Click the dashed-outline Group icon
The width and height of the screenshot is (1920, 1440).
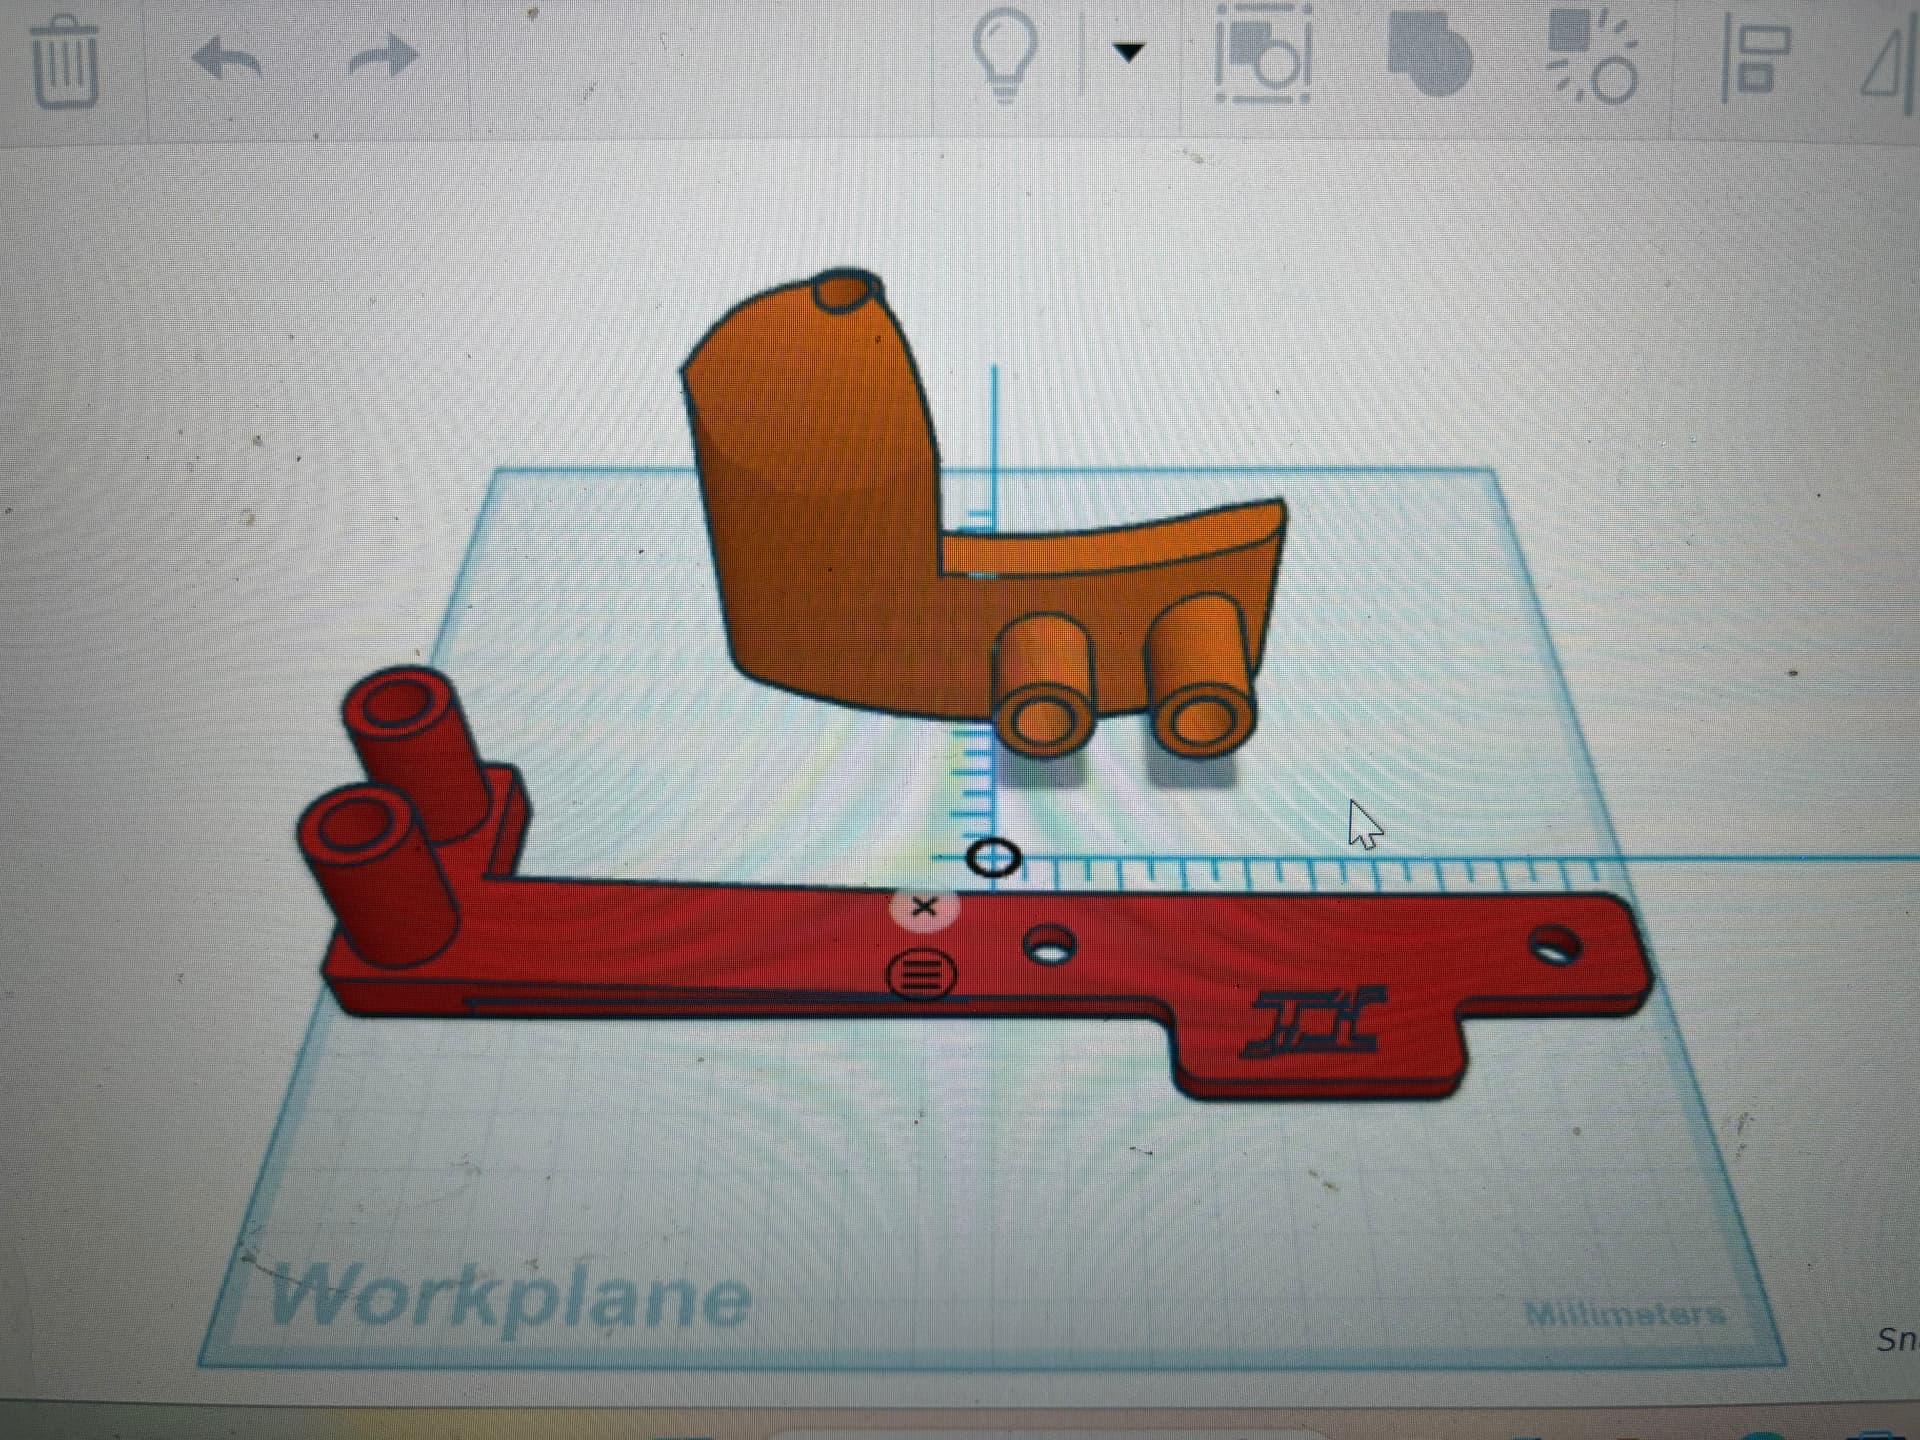(1263, 55)
